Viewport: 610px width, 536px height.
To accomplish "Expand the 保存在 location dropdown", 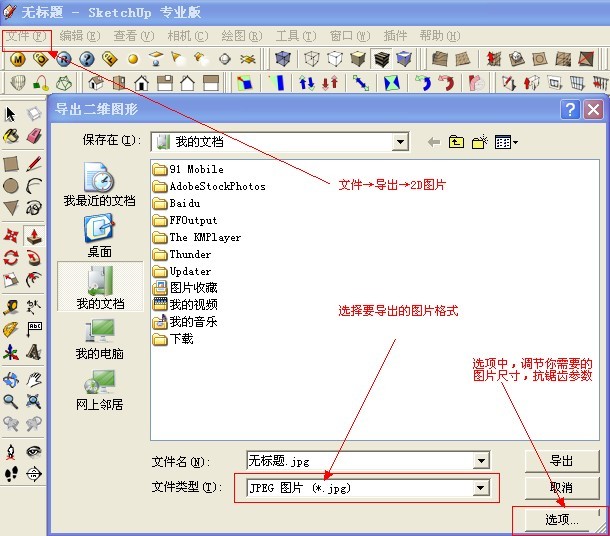I will click(x=400, y=142).
